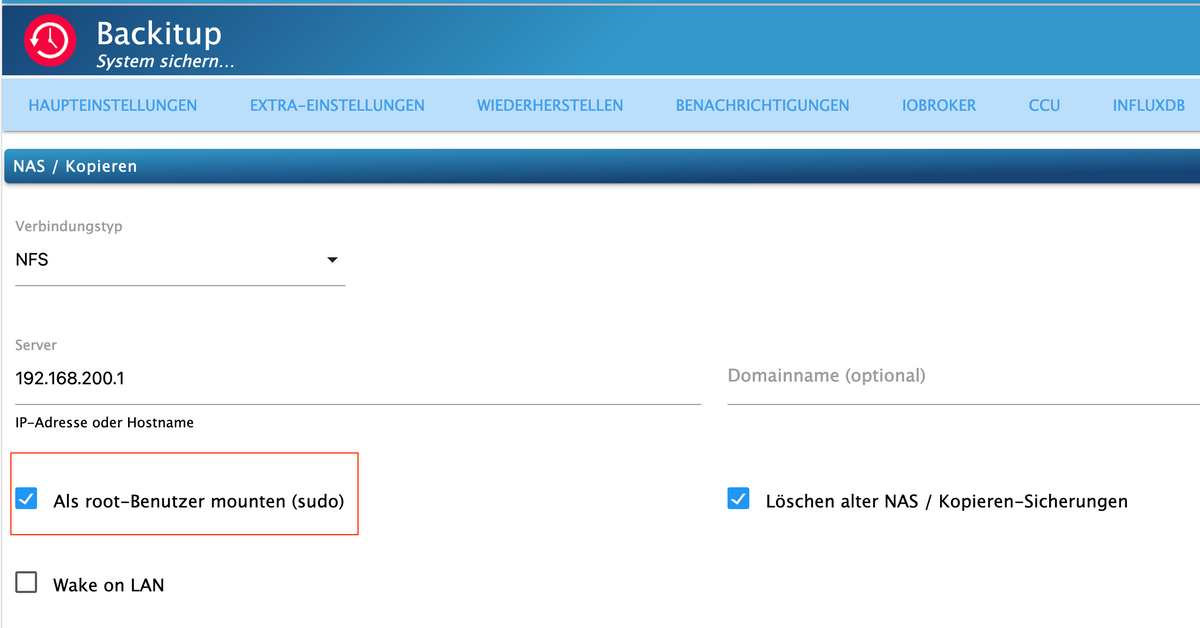Open the Verbindungstyp NFS dropdown

(x=180, y=260)
